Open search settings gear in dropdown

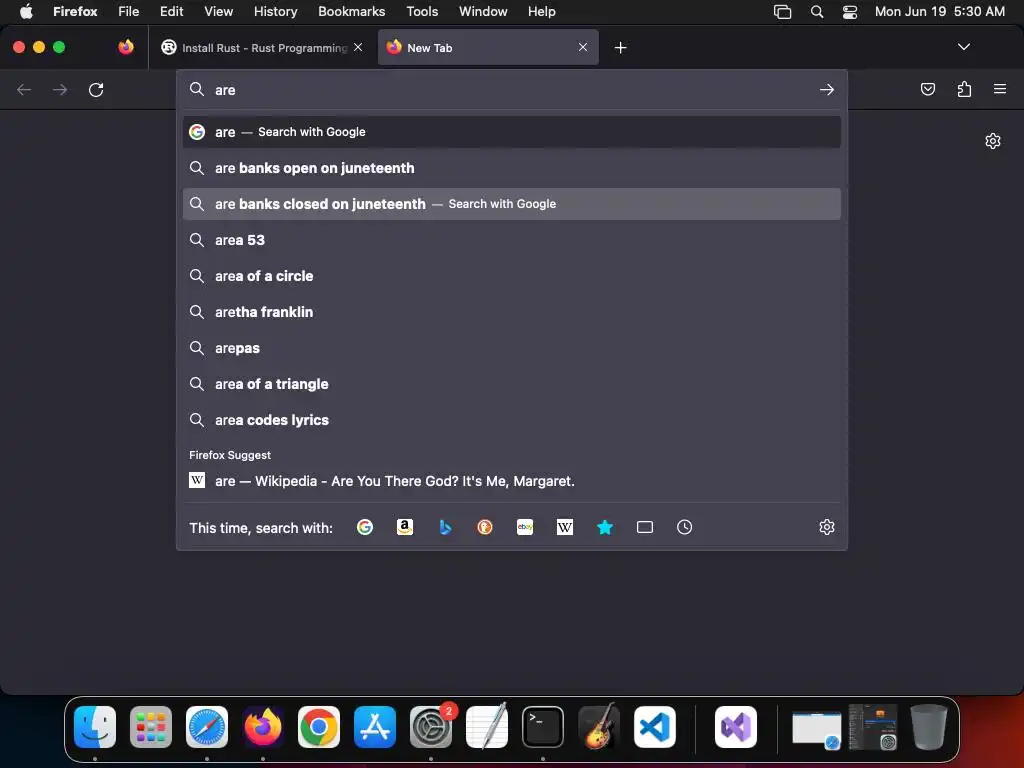tap(827, 527)
